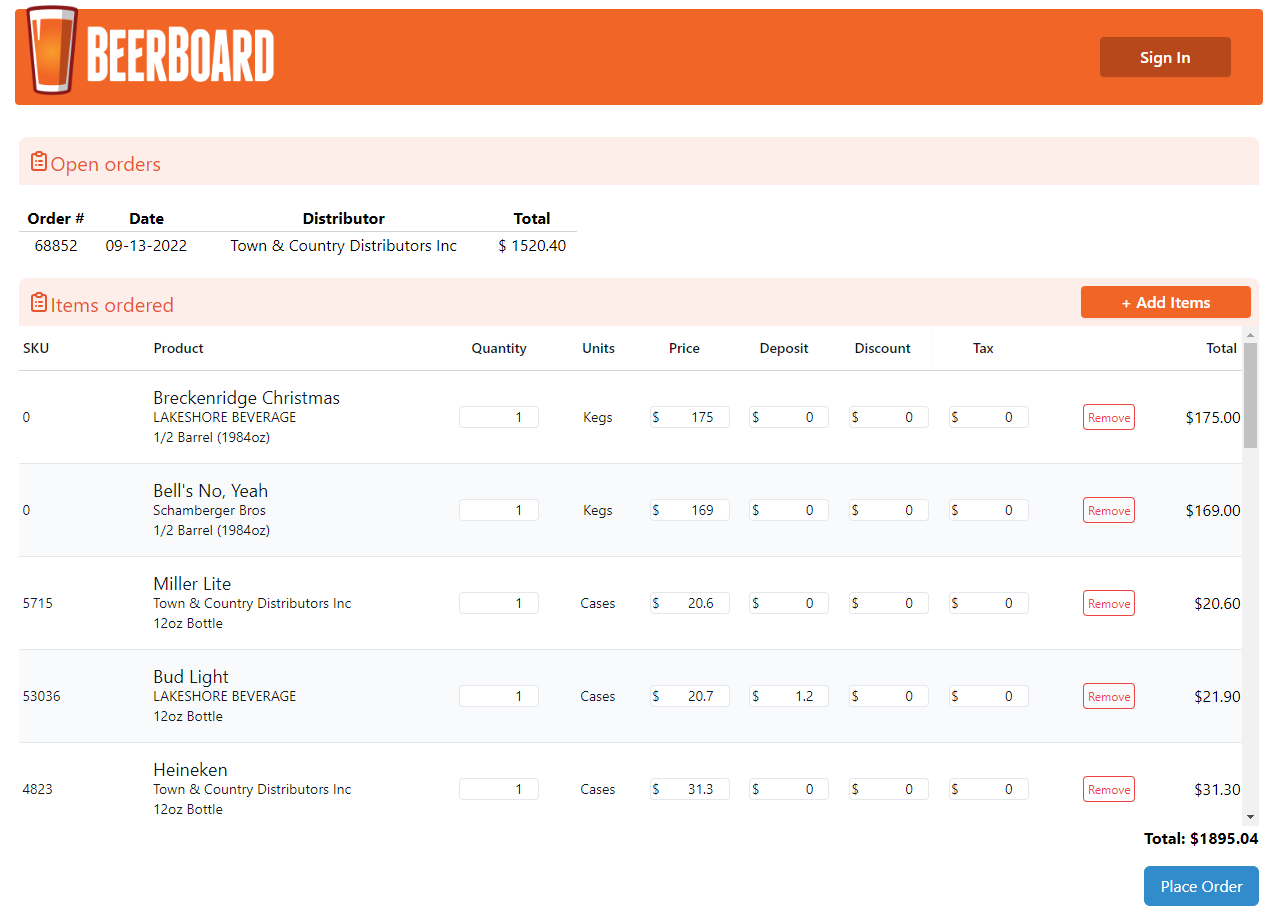Remove the Bell's No, Yeah item
Screen dimensions: 1277x922
[x=1108, y=510]
